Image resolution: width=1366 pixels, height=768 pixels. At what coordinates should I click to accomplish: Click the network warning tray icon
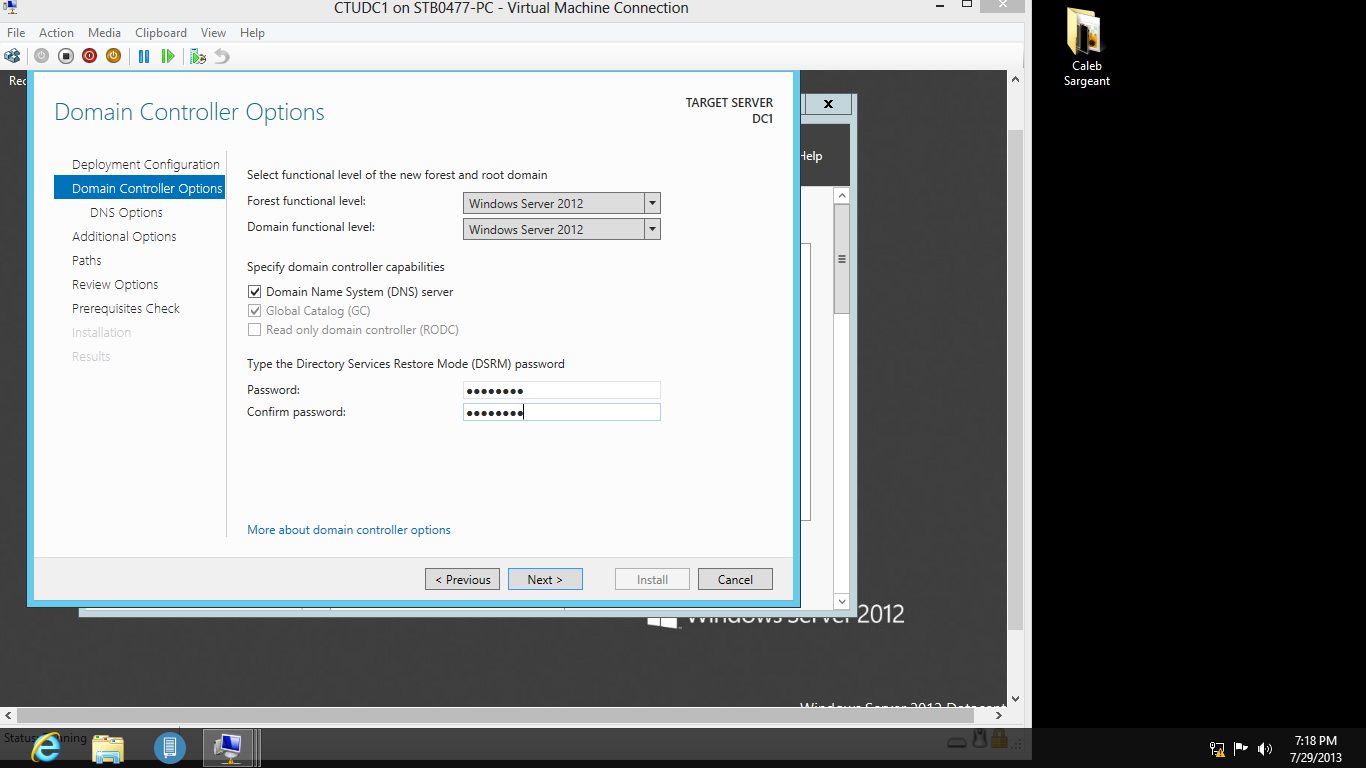[1217, 748]
